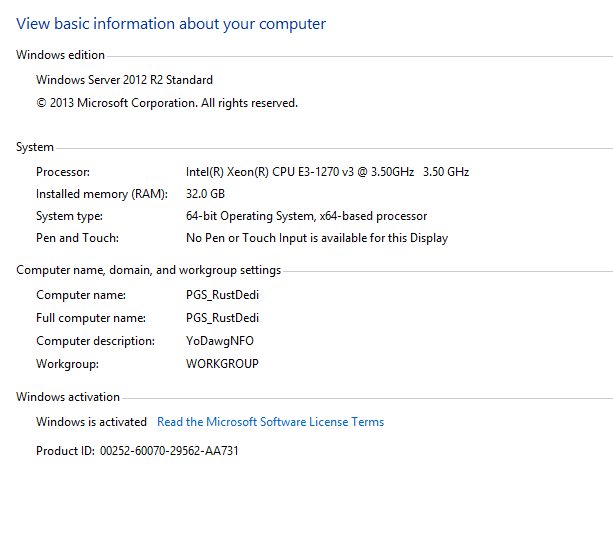This screenshot has width=613, height=534.
Task: Open the Microsoft Software License Terms link
Action: [270, 422]
